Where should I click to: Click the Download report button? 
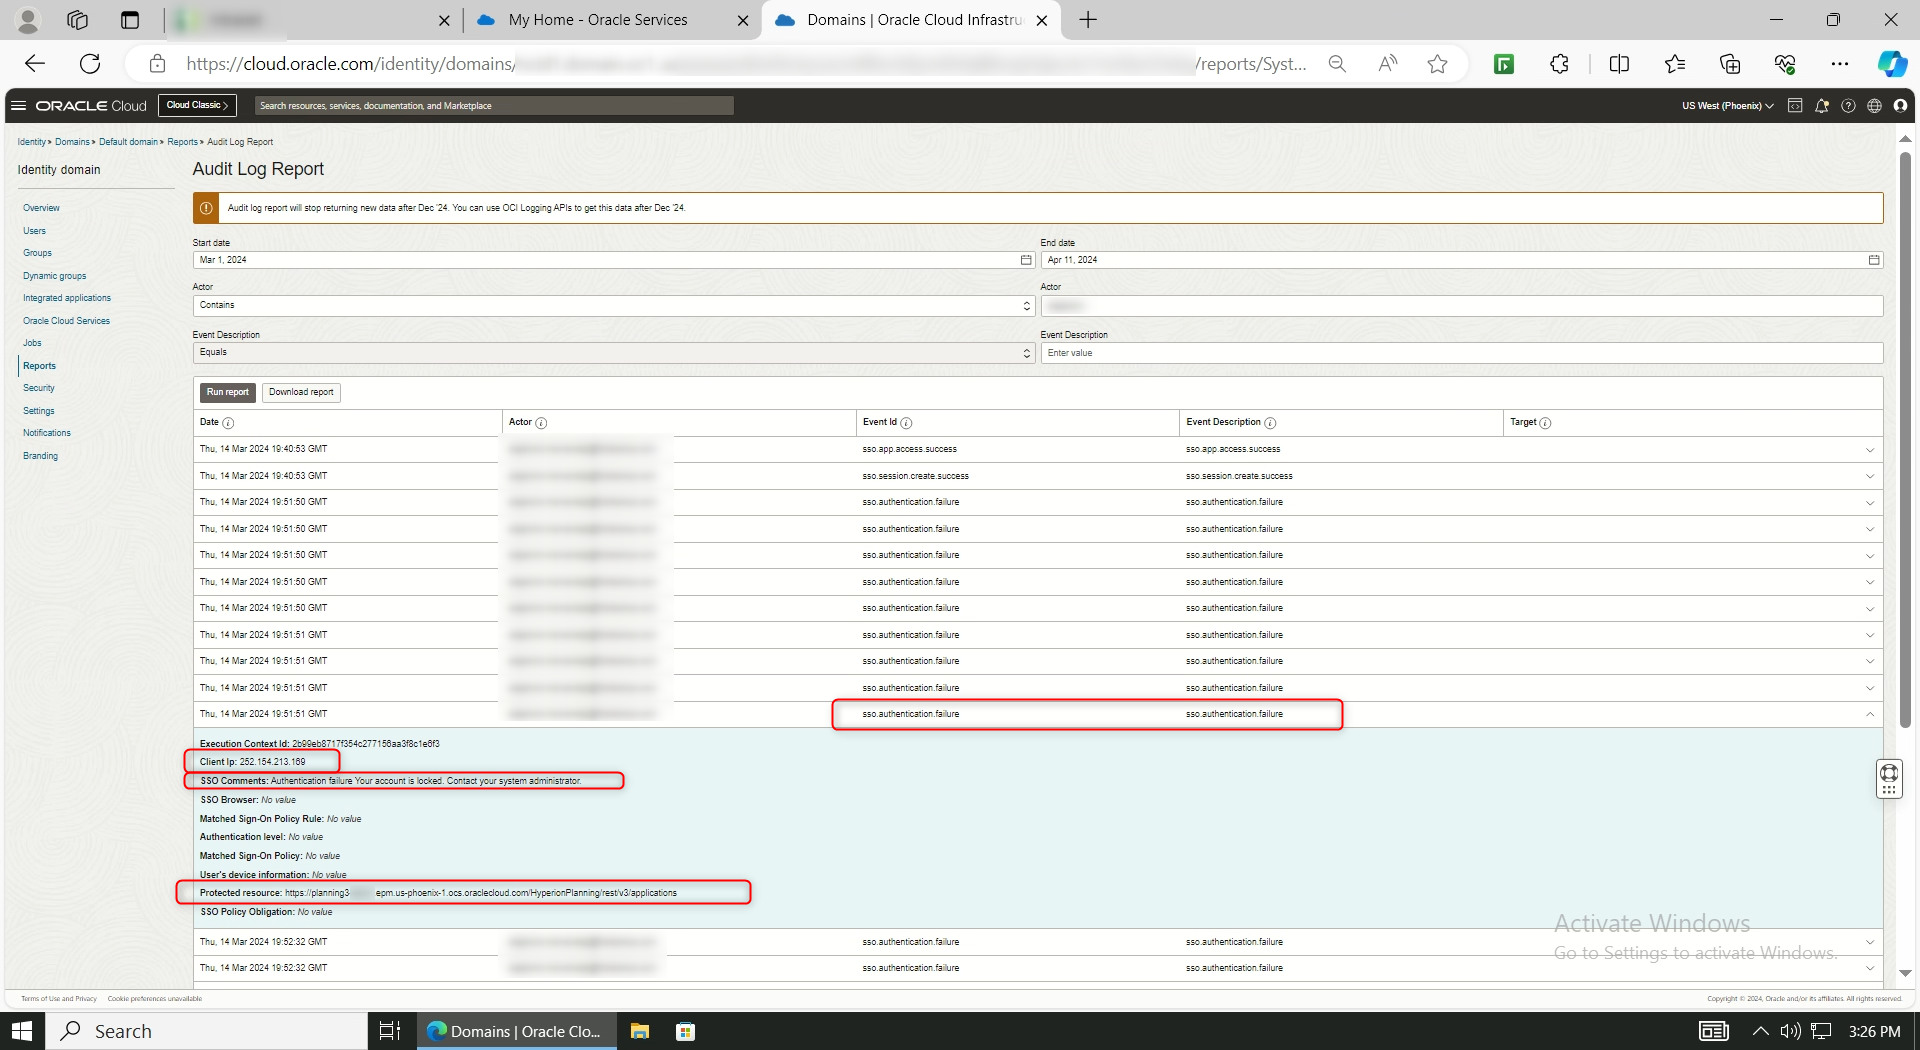pyautogui.click(x=301, y=392)
